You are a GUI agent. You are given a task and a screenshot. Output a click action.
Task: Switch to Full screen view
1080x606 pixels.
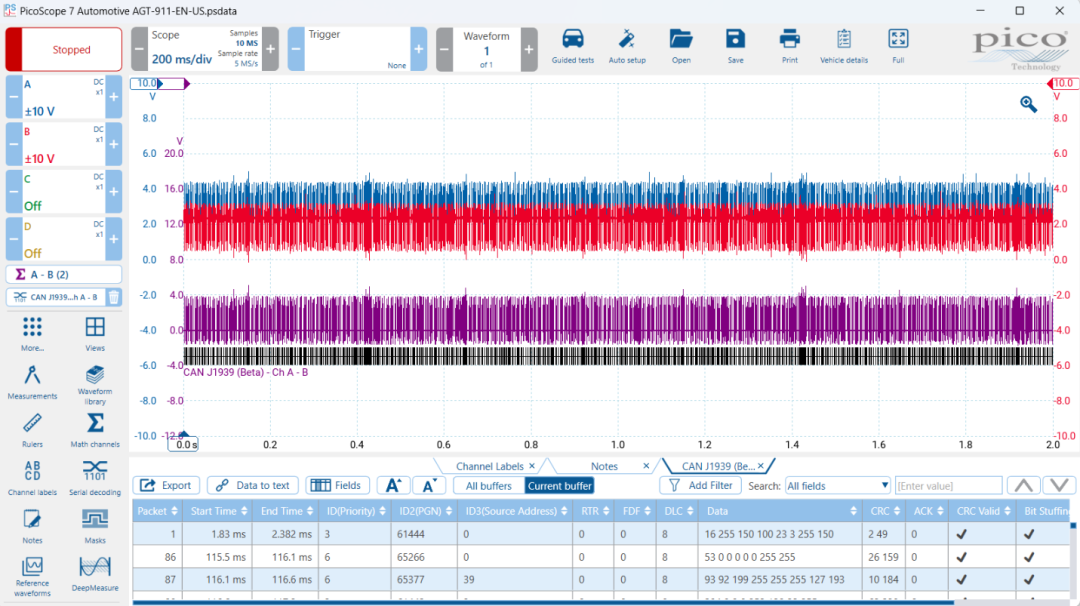tap(898, 47)
